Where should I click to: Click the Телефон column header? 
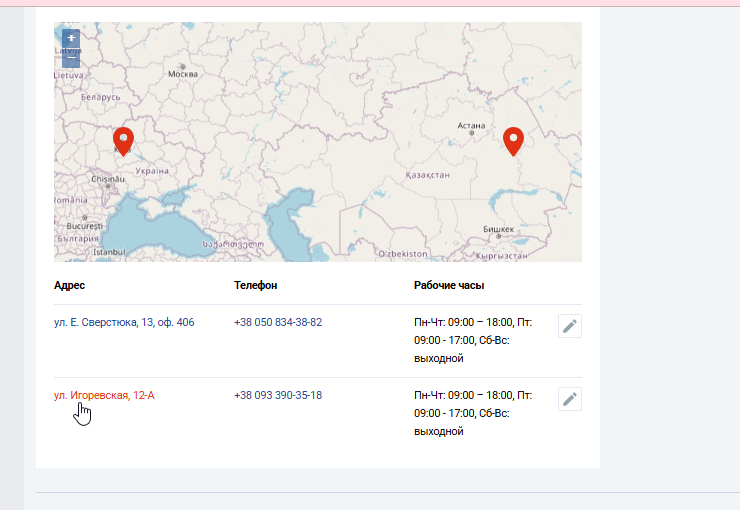[x=255, y=285]
